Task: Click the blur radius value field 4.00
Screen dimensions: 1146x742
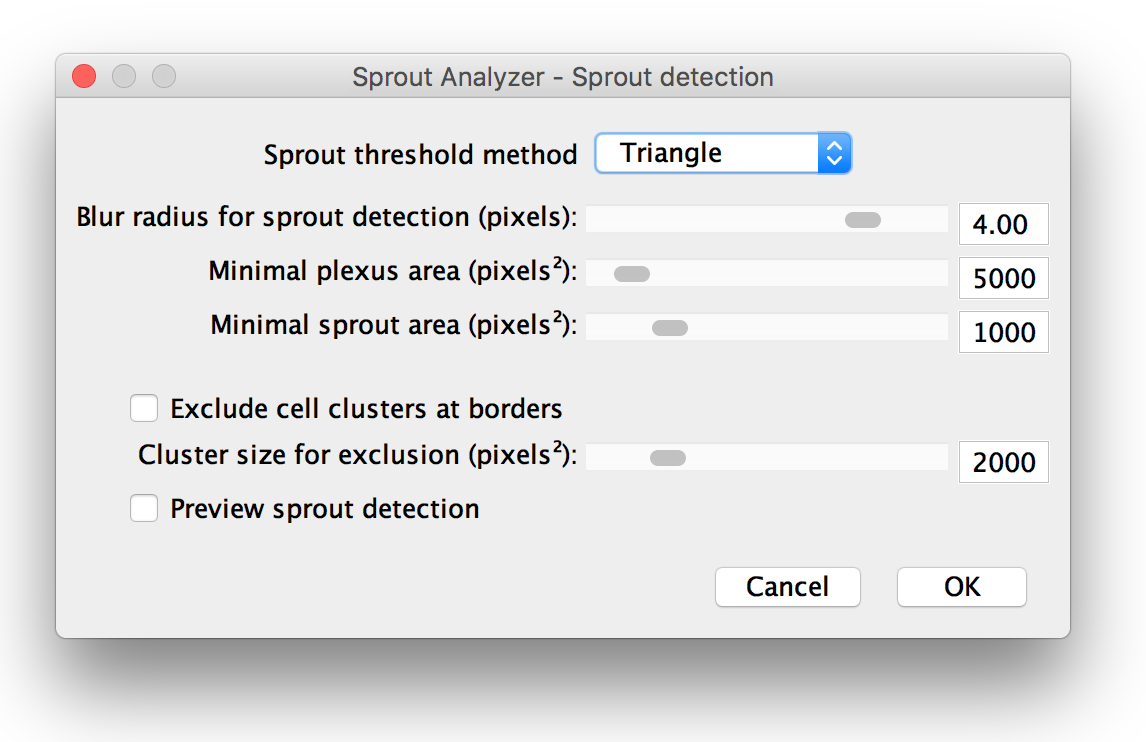Action: (x=1003, y=224)
